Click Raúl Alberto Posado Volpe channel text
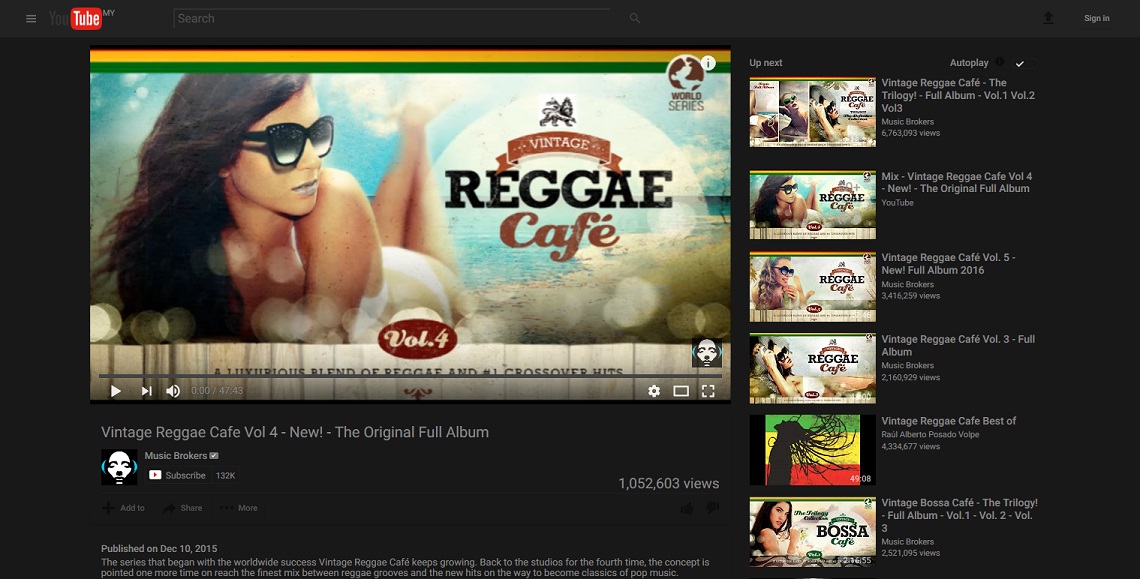 coord(930,434)
